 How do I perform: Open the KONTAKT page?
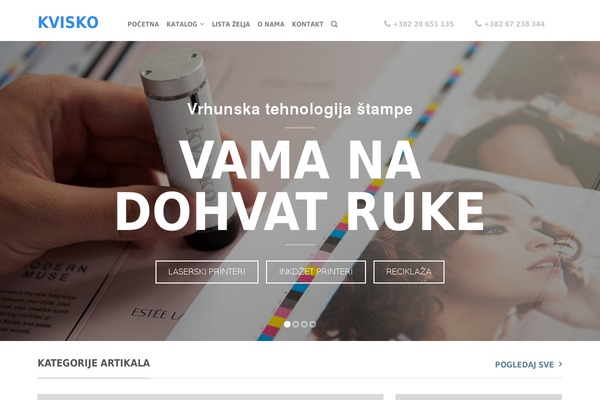pyautogui.click(x=308, y=24)
